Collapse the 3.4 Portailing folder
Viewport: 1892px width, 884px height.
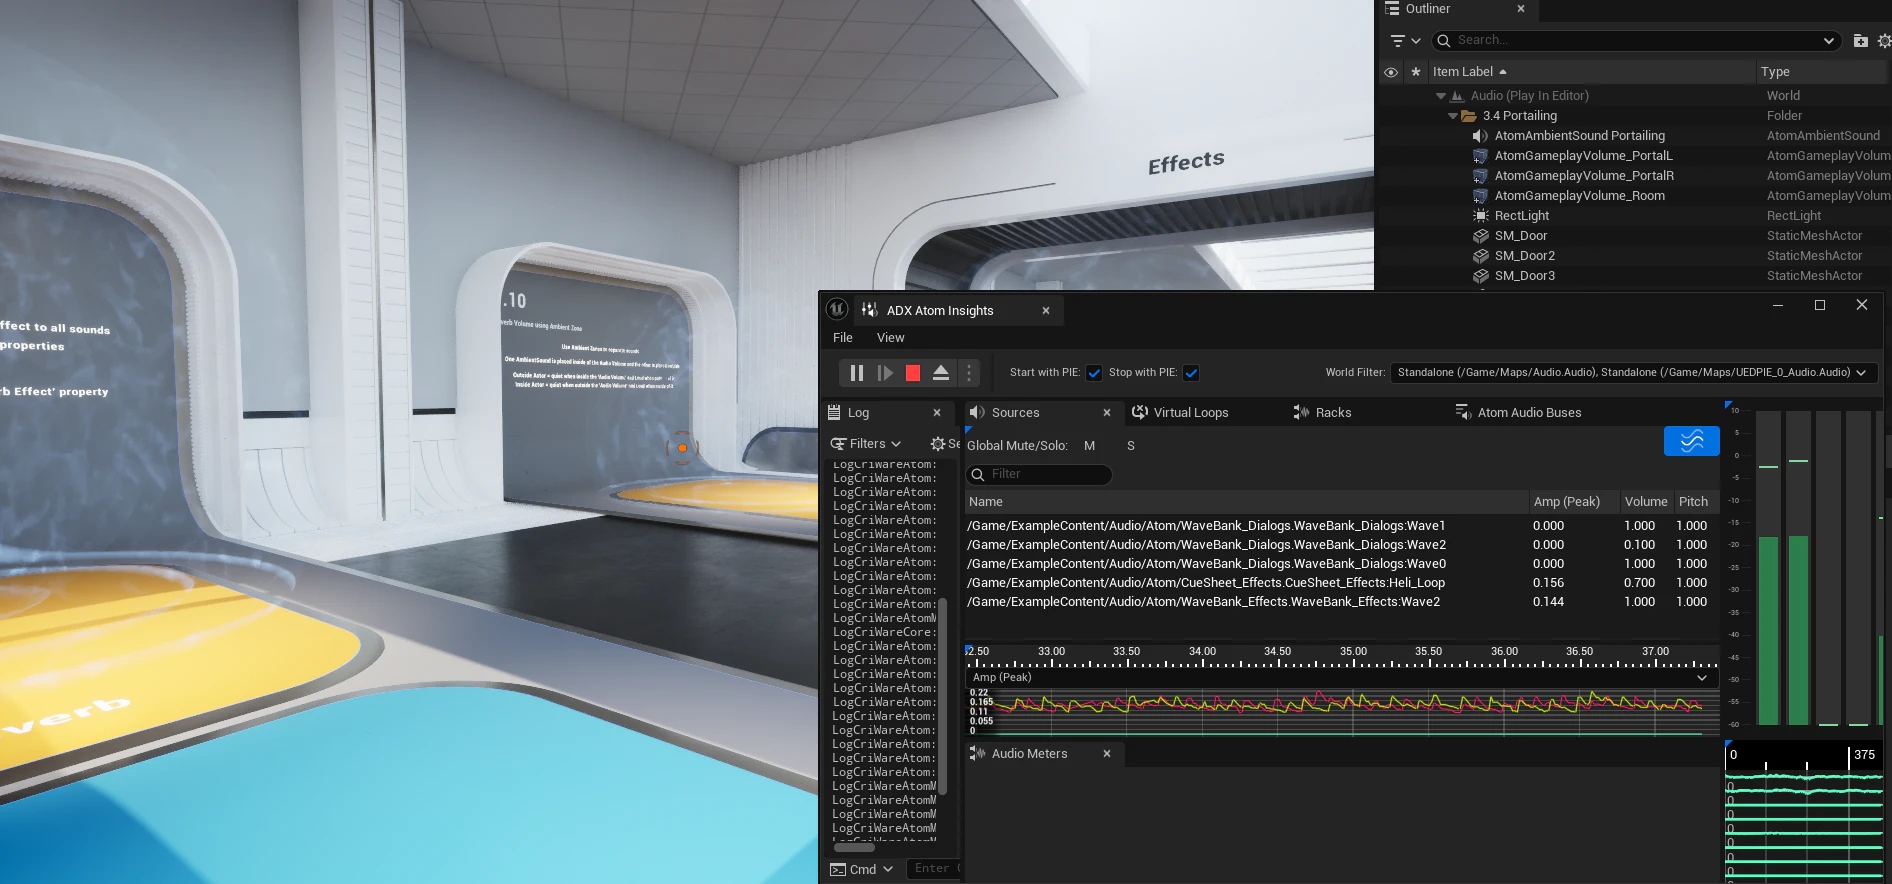pyautogui.click(x=1453, y=116)
